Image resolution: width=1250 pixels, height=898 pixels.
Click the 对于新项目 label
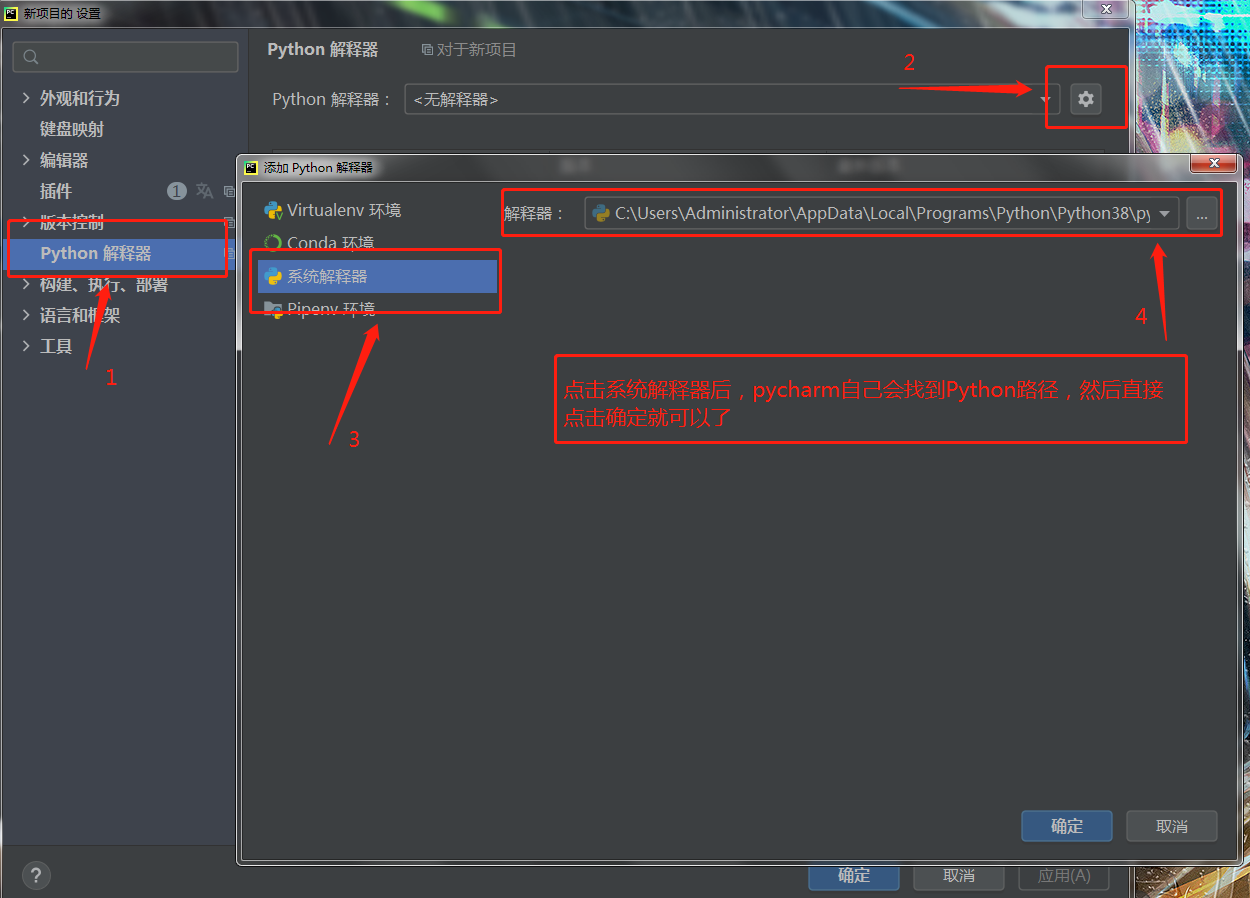tap(477, 50)
